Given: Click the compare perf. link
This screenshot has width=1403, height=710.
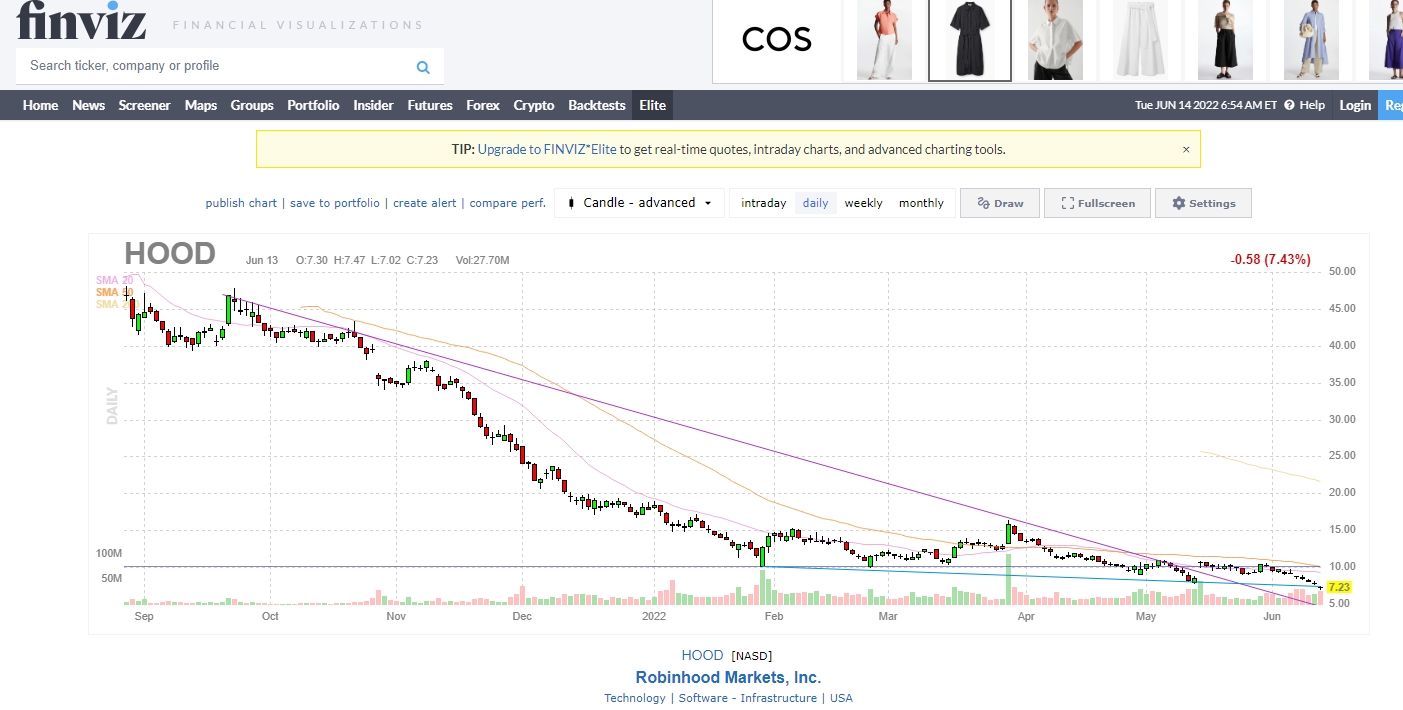Looking at the screenshot, I should click(508, 203).
